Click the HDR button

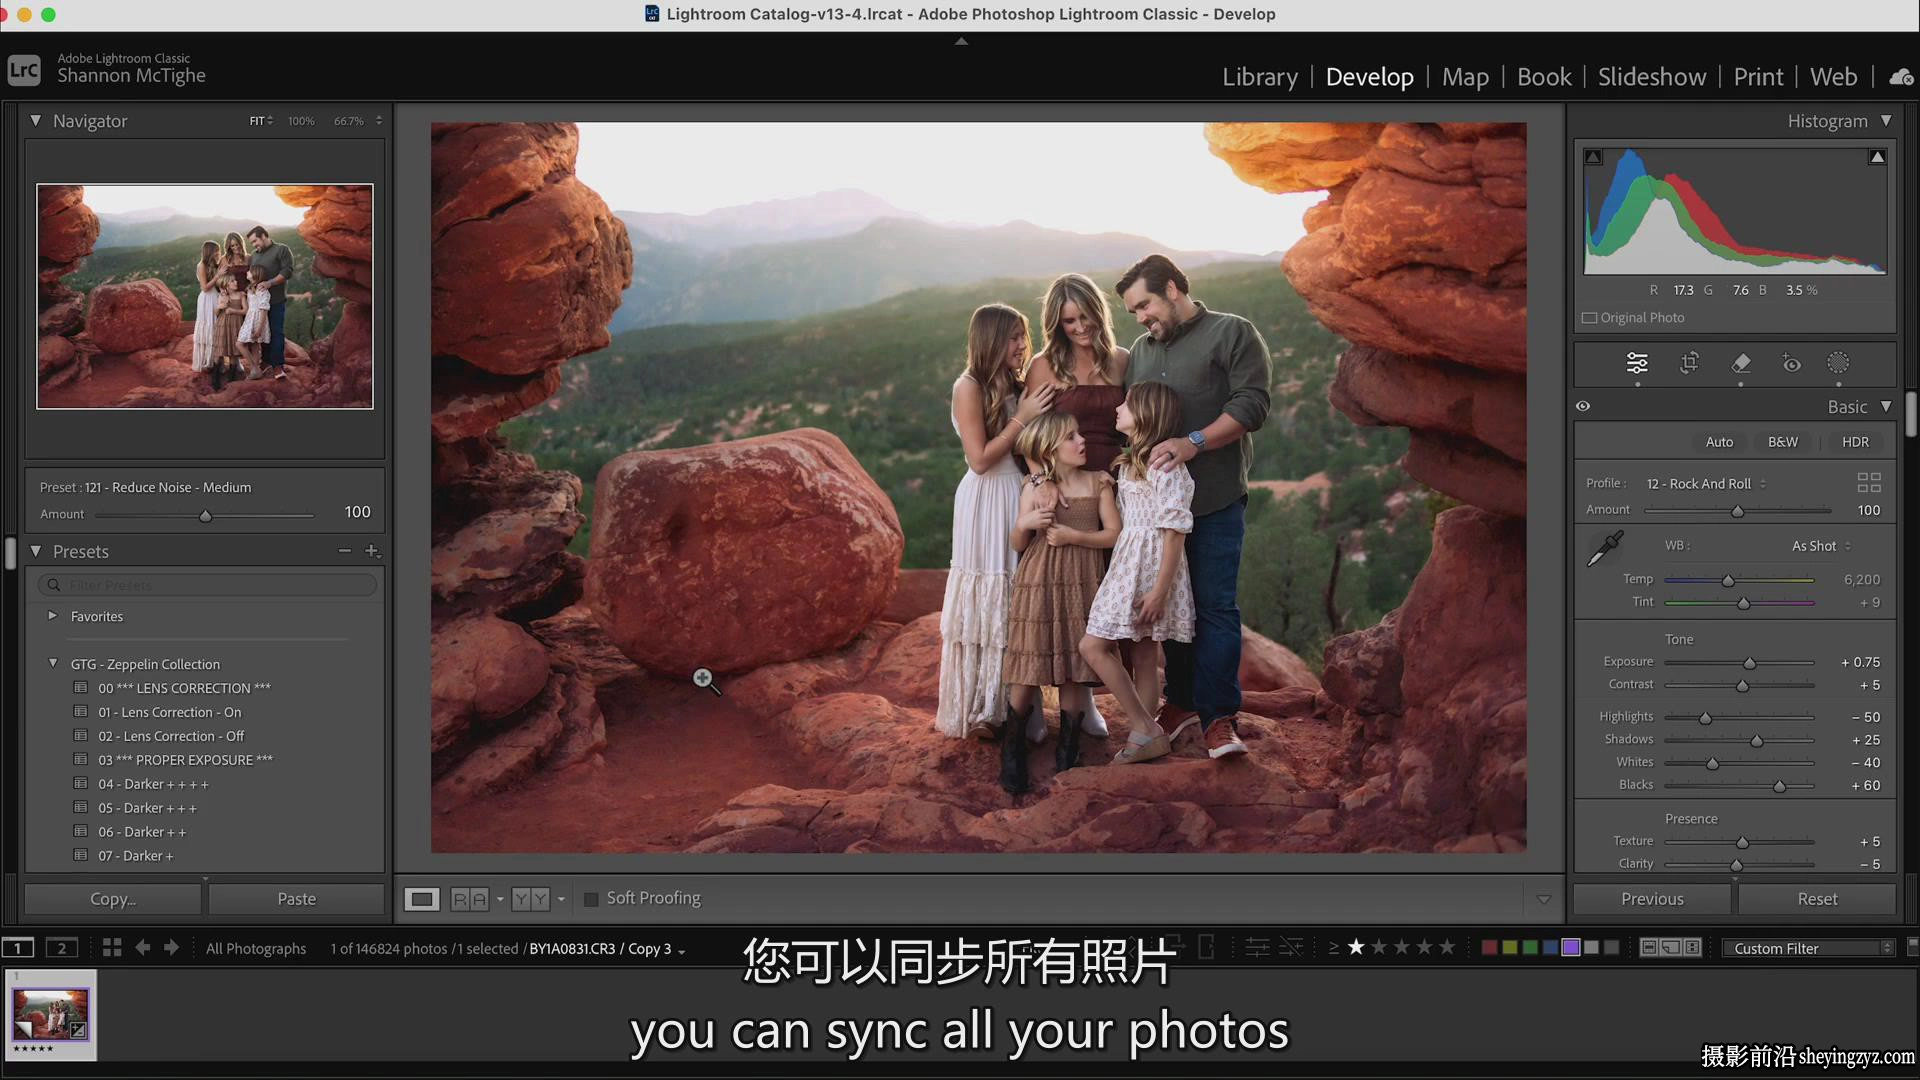pos(1855,442)
